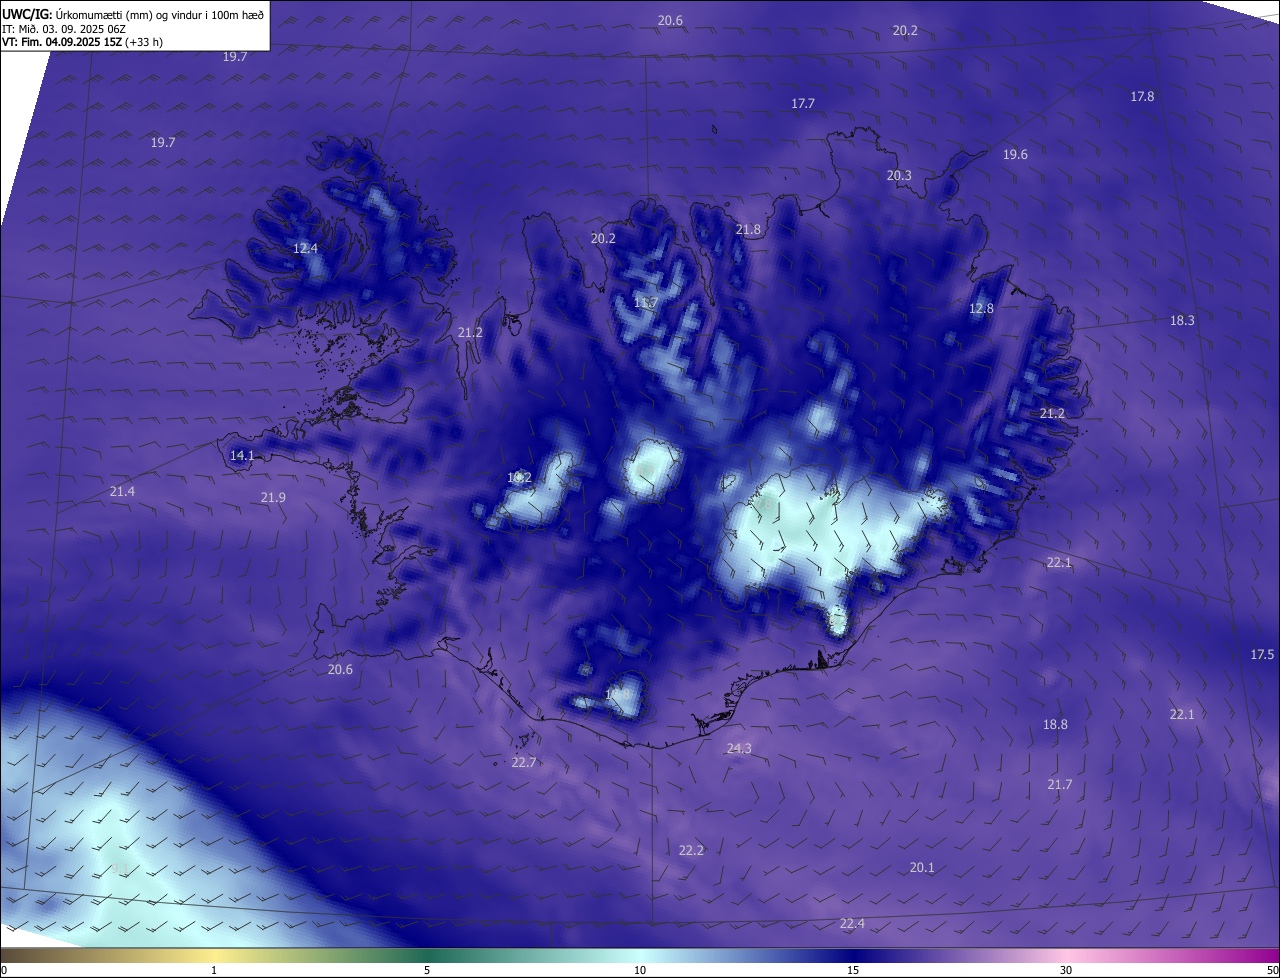Viewport: 1280px width, 978px height.
Task: Click the 17.5 value label
Action: pyautogui.click(x=1262, y=655)
